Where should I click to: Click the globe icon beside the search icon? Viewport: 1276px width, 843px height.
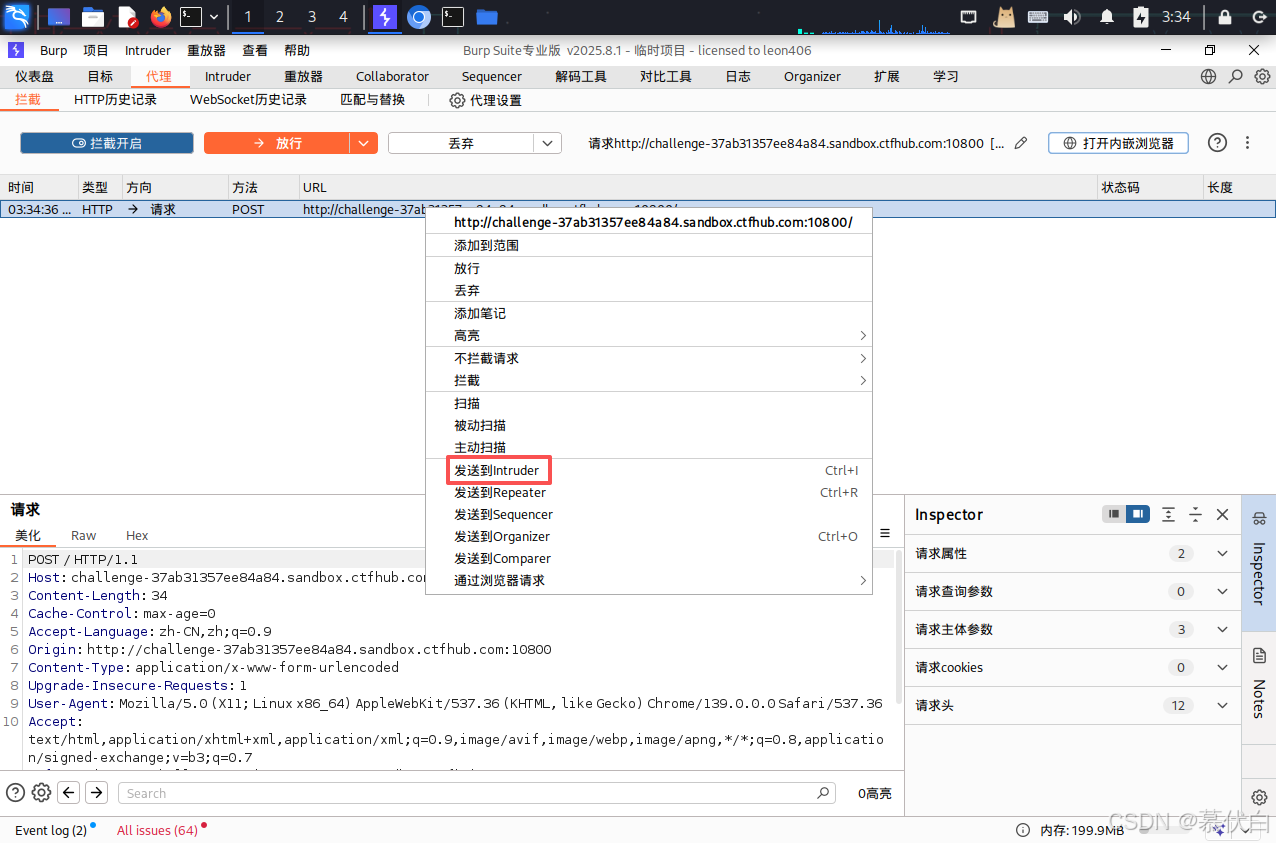[1209, 76]
